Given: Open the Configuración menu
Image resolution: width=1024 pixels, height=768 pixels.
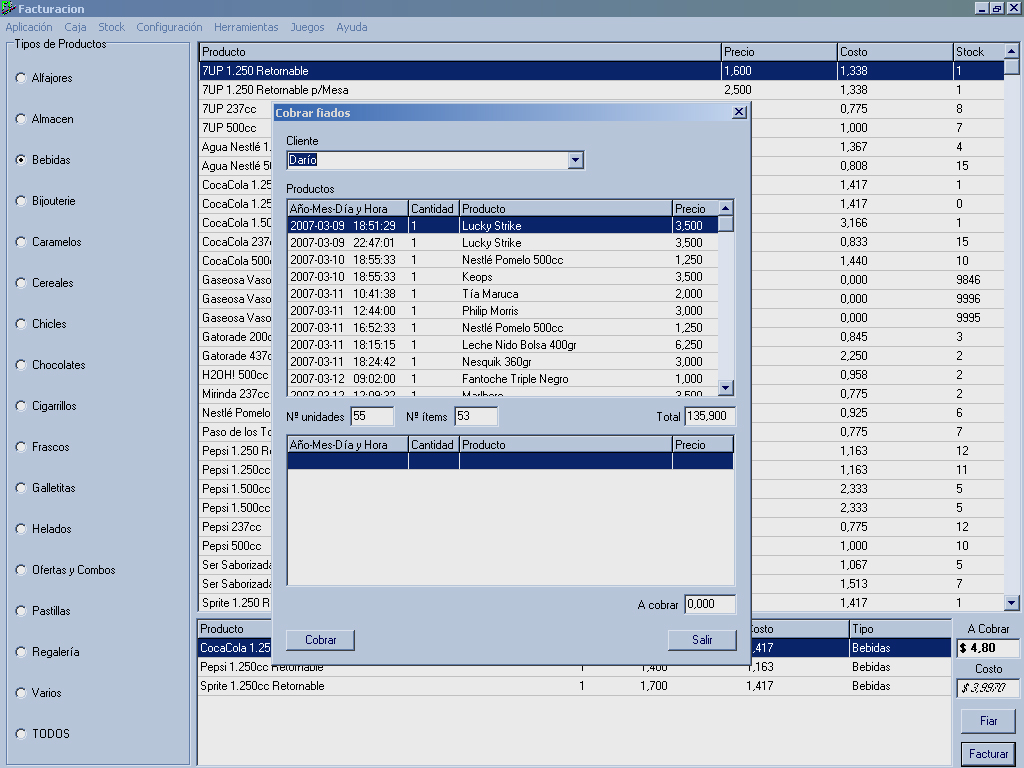Looking at the screenshot, I should point(169,27).
